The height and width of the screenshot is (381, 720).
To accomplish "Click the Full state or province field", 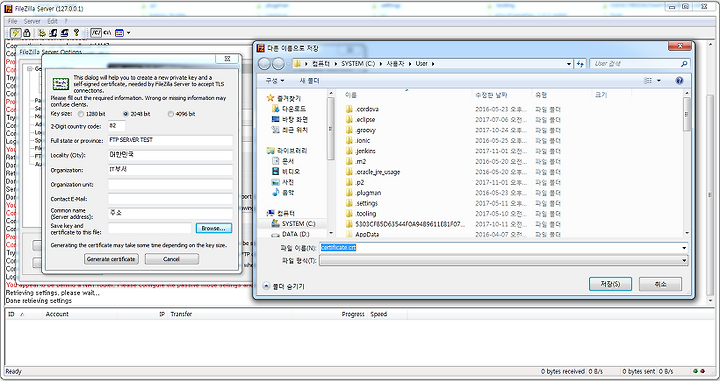I will click(170, 140).
